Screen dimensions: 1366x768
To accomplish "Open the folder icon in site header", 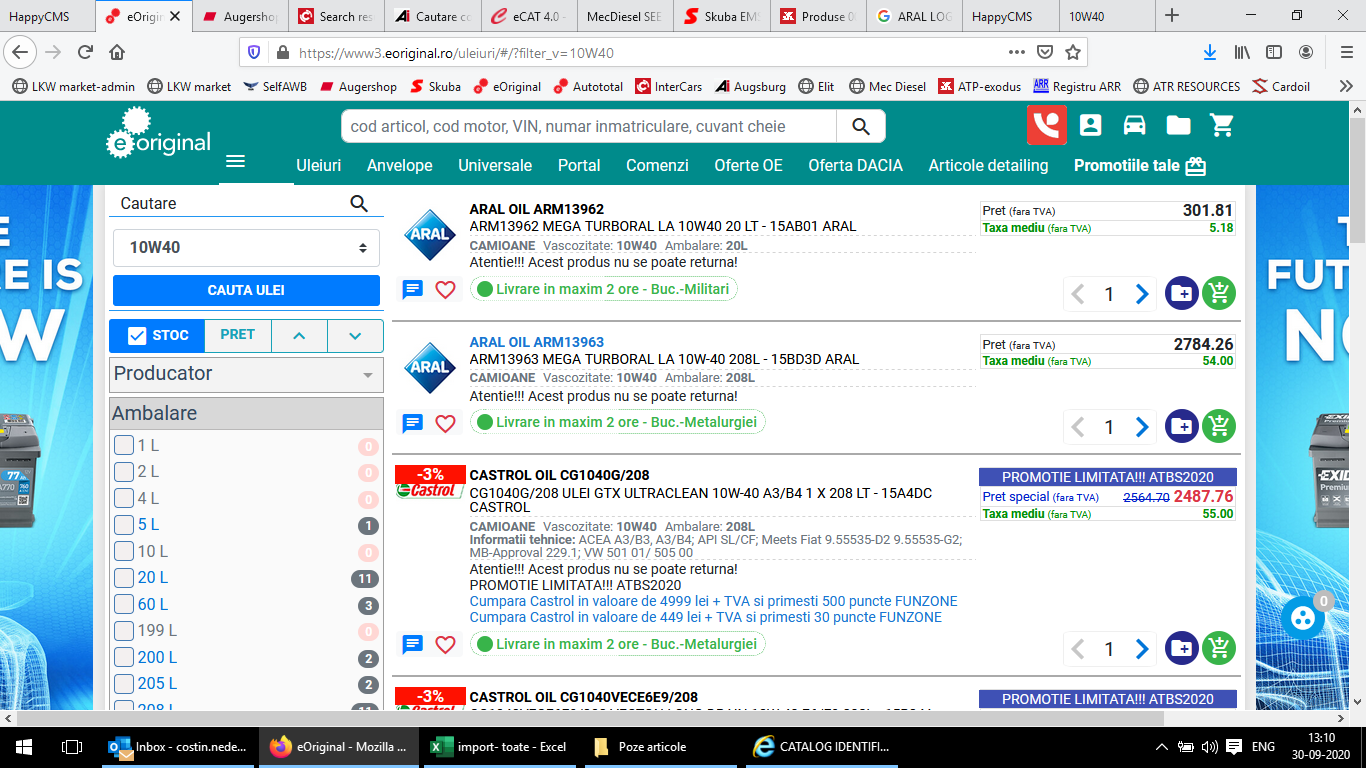I will [x=1178, y=125].
